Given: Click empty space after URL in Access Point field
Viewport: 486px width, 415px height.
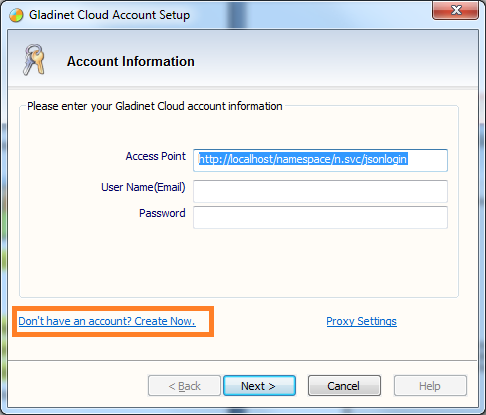Looking at the screenshot, I should click(427, 160).
